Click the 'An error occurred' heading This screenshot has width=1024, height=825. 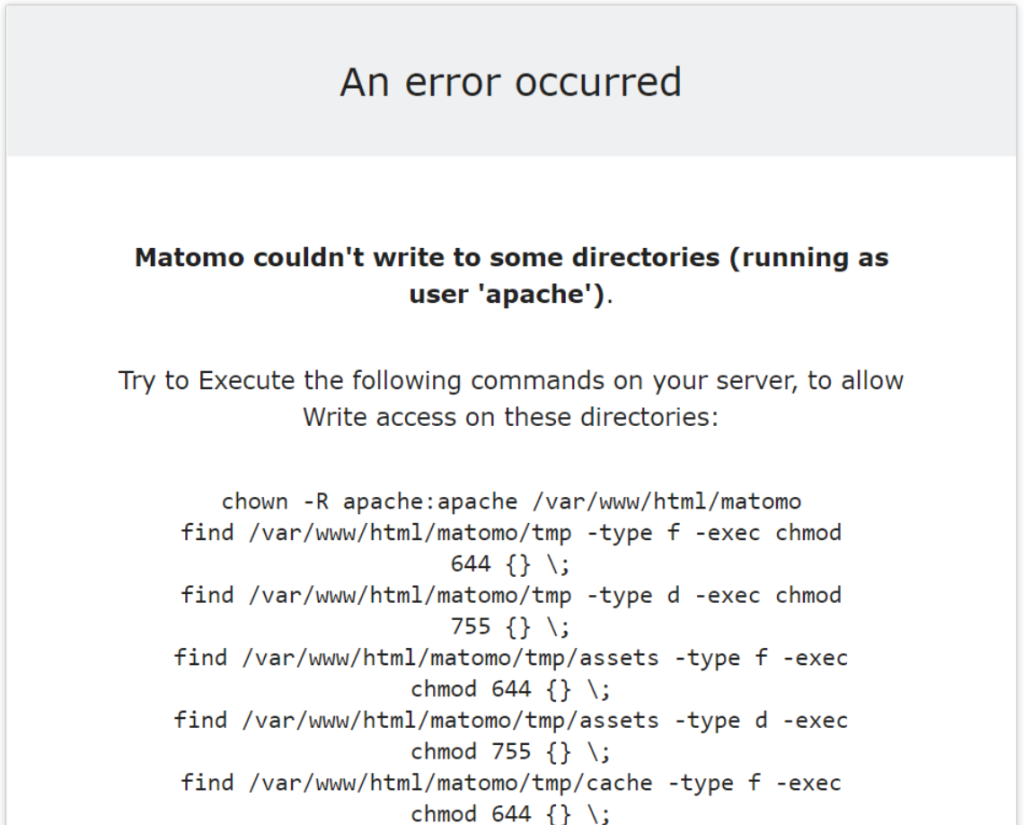[511, 82]
